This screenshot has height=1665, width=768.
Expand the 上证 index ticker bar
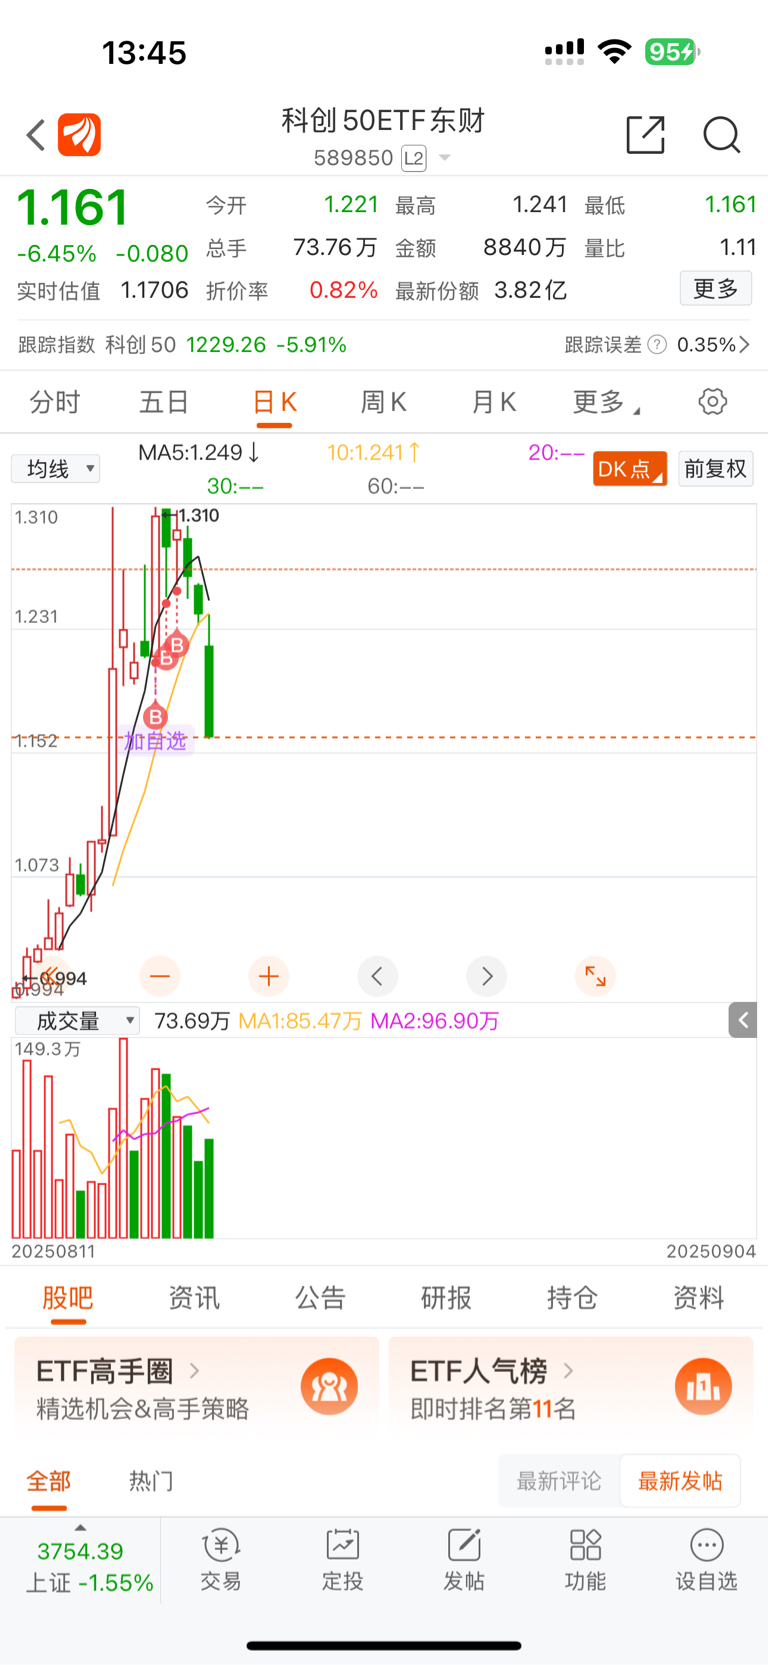pos(80,1560)
